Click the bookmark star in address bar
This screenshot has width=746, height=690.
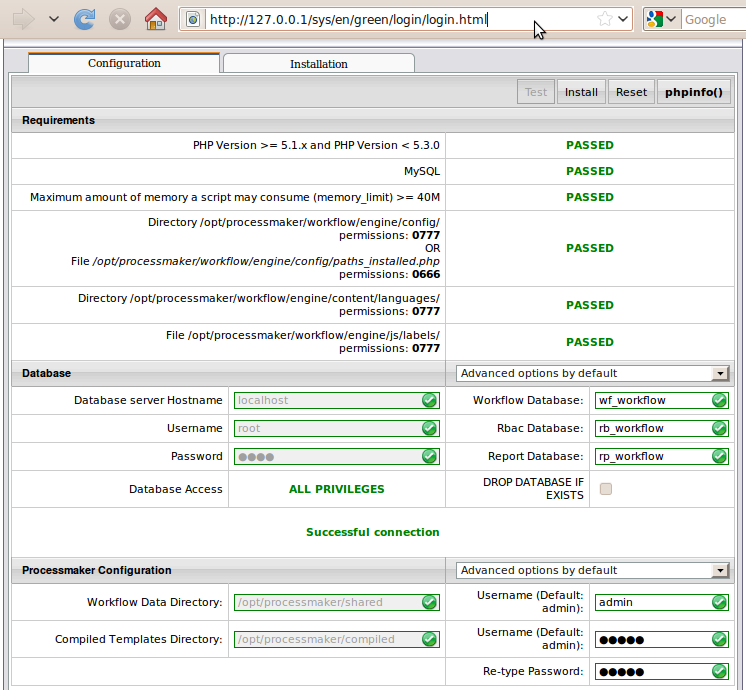coord(604,19)
